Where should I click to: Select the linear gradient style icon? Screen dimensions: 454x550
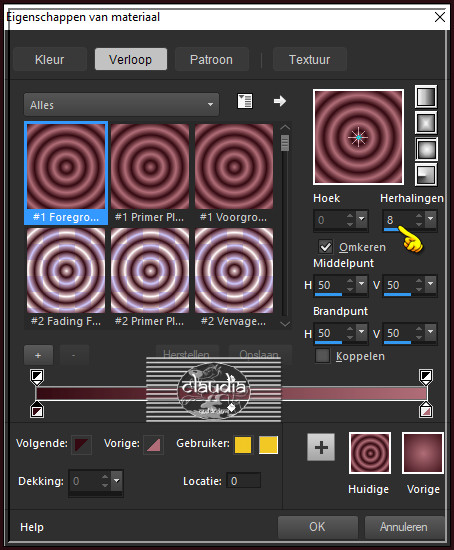point(426,96)
